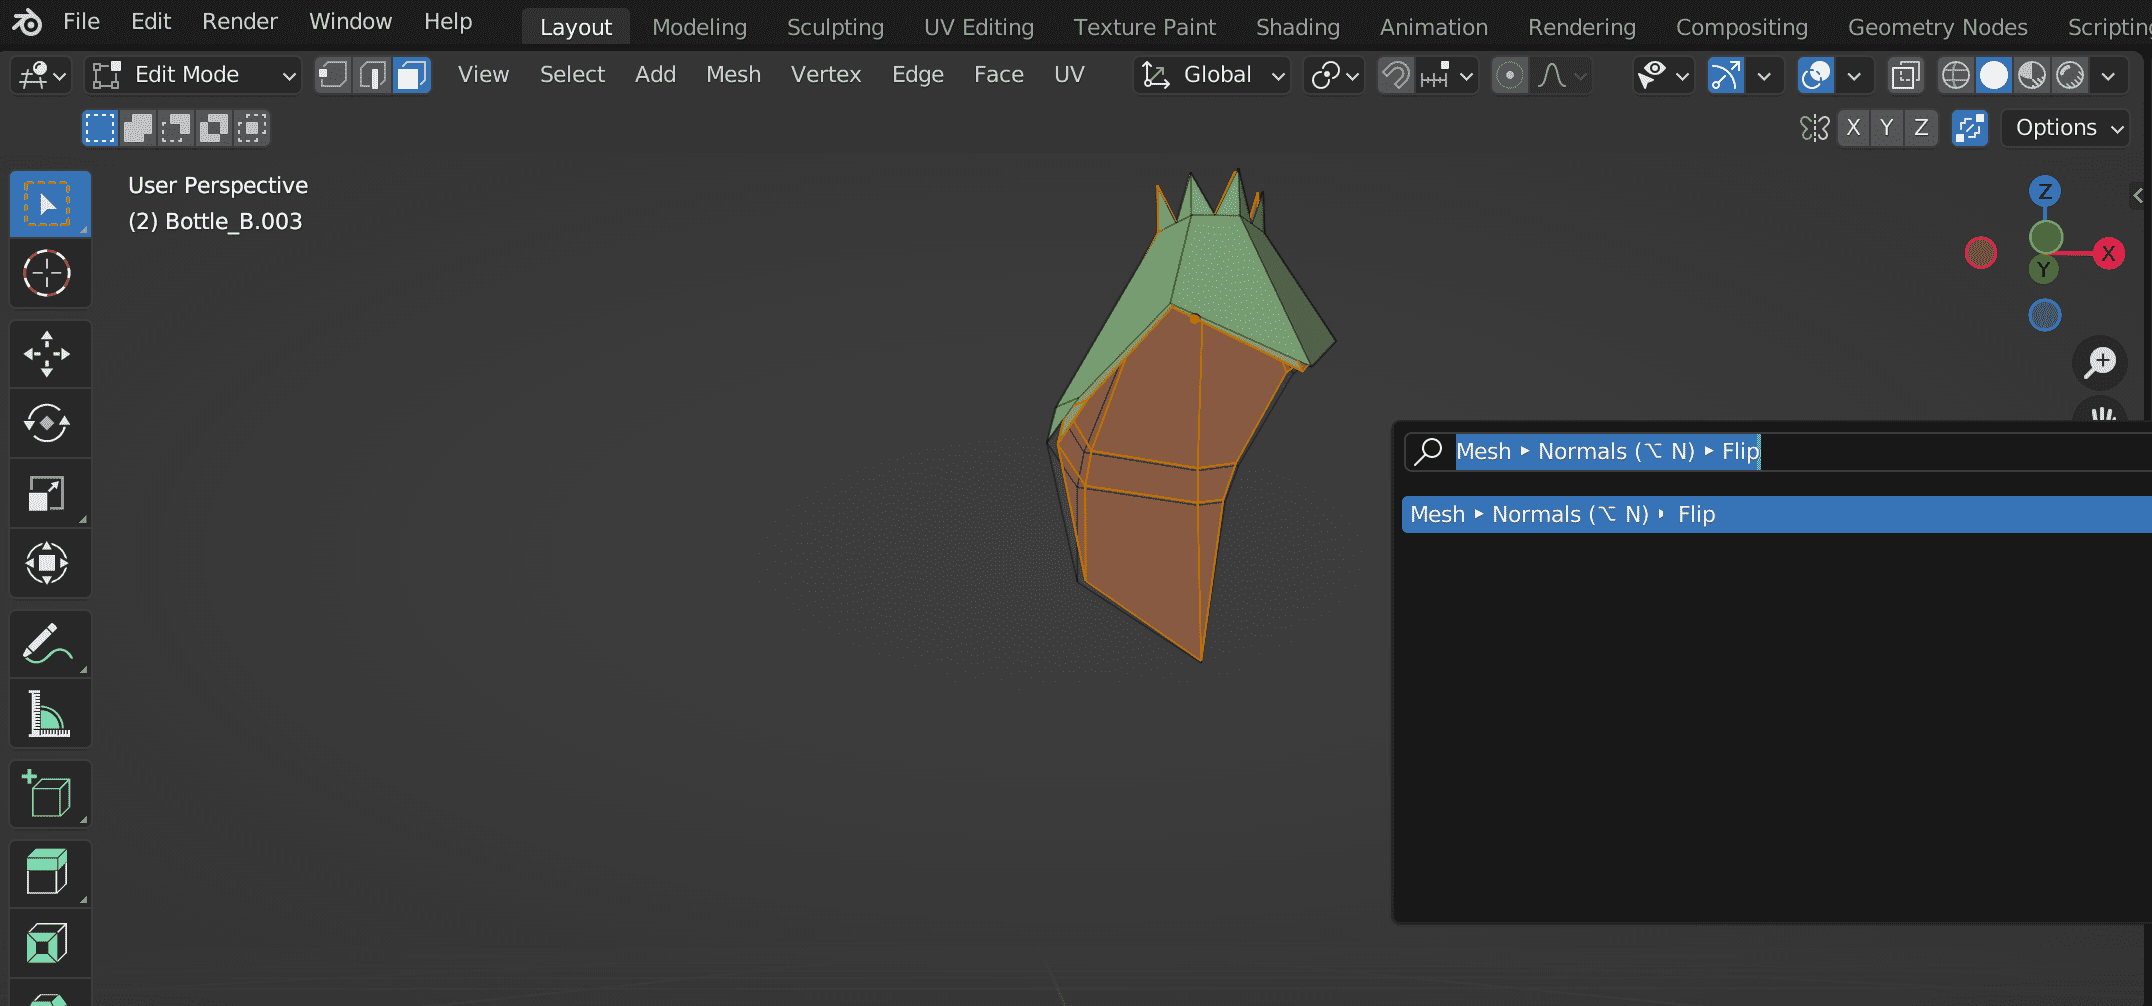Enable the snapping magnet
2152x1006 pixels.
[x=1395, y=75]
